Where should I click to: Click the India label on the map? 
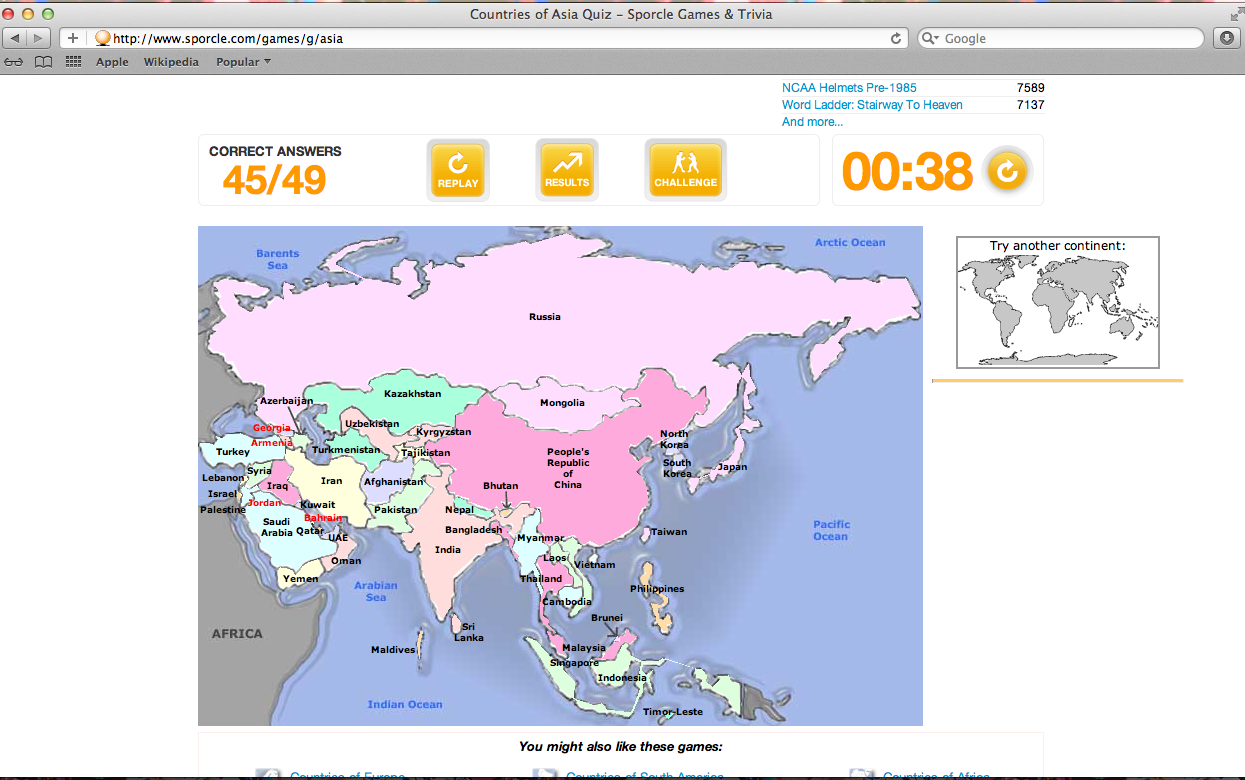[x=448, y=550]
